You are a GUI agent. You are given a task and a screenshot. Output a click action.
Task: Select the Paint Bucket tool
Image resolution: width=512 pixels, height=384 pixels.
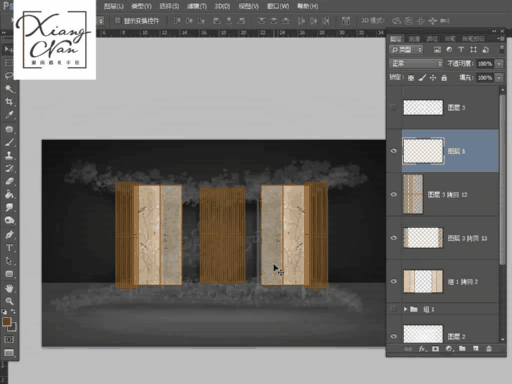point(9,194)
